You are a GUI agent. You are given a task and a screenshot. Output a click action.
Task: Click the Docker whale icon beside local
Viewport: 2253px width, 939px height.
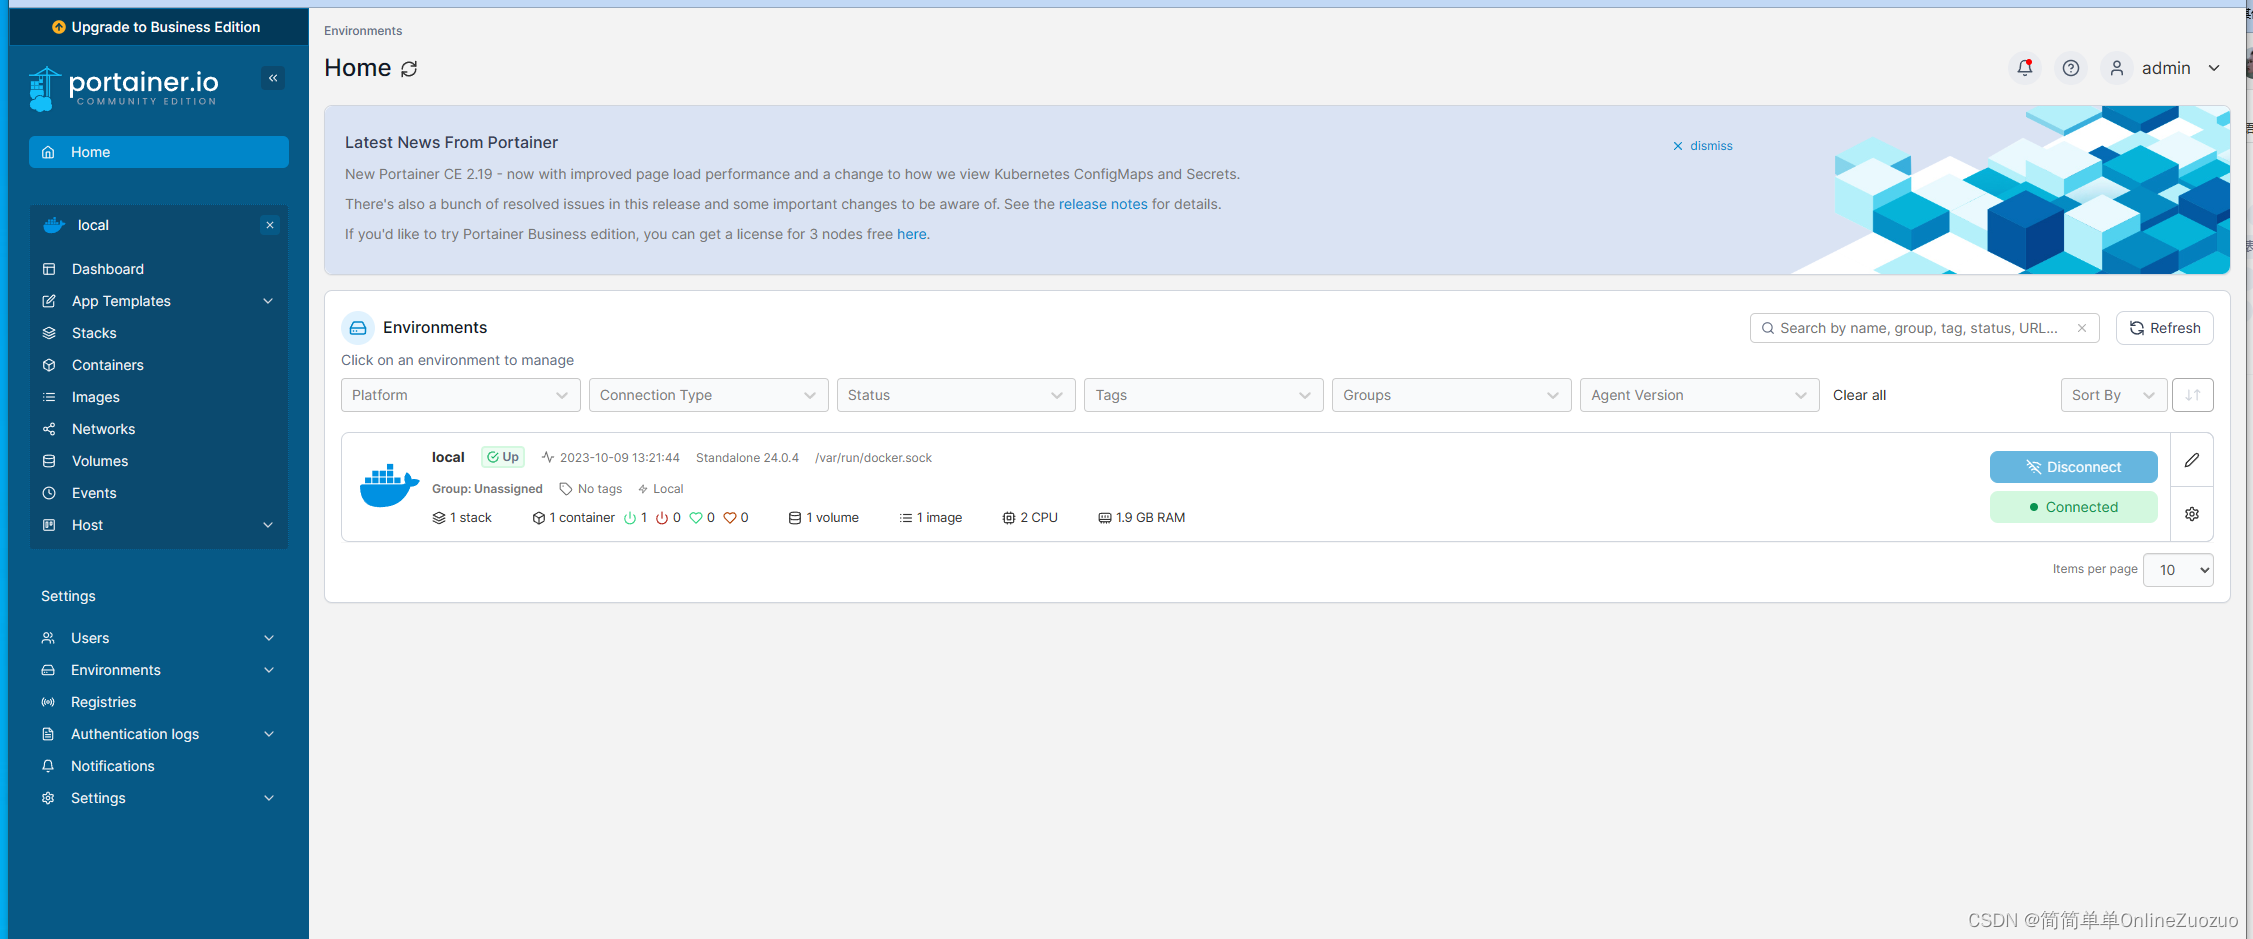click(54, 225)
